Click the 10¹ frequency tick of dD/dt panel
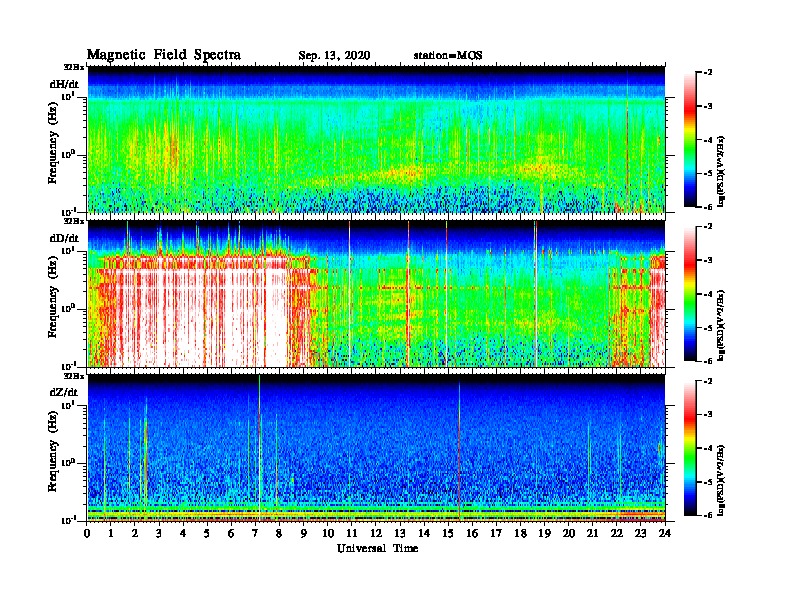The image size is (792, 612). (x=68, y=250)
